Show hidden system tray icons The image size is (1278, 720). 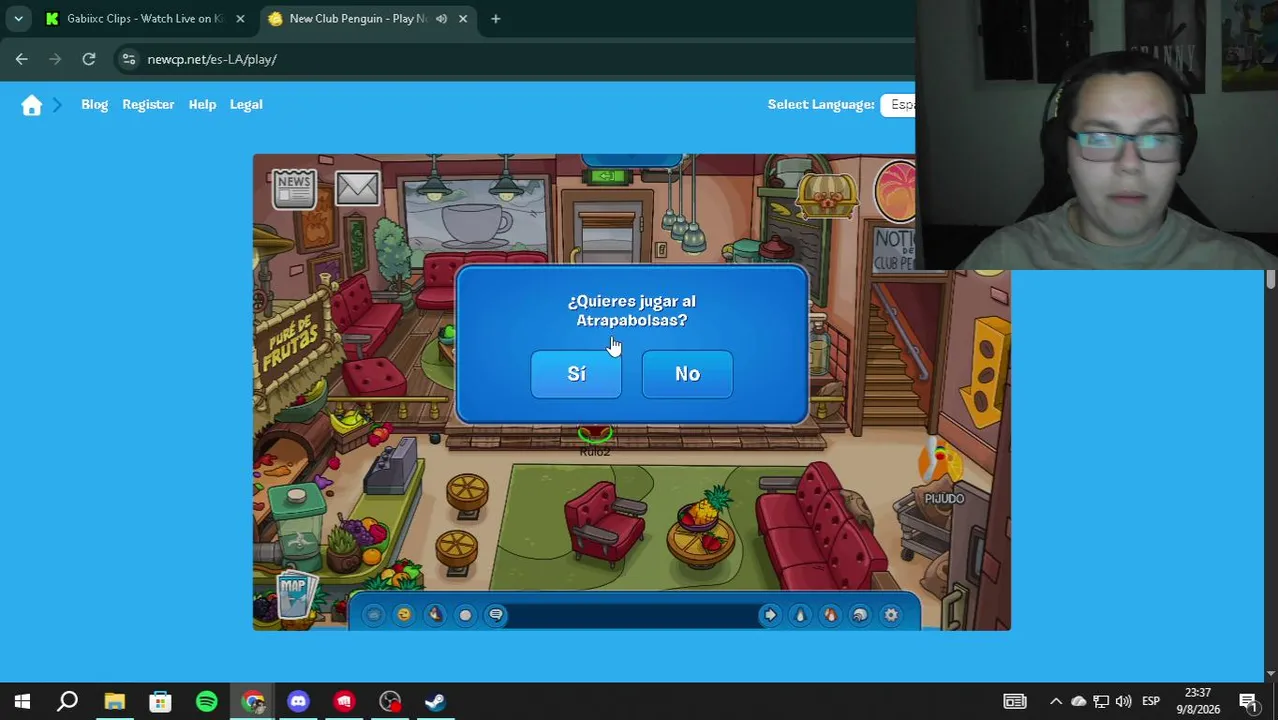click(x=1056, y=701)
